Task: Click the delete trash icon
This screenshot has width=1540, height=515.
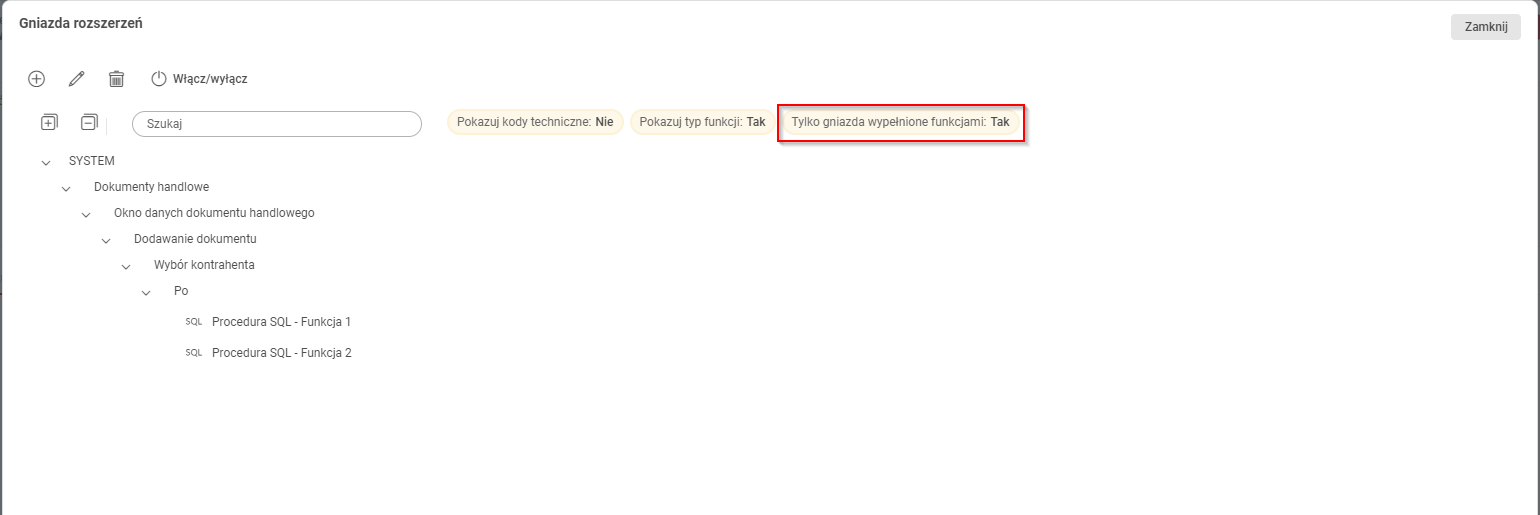Action: 116,78
